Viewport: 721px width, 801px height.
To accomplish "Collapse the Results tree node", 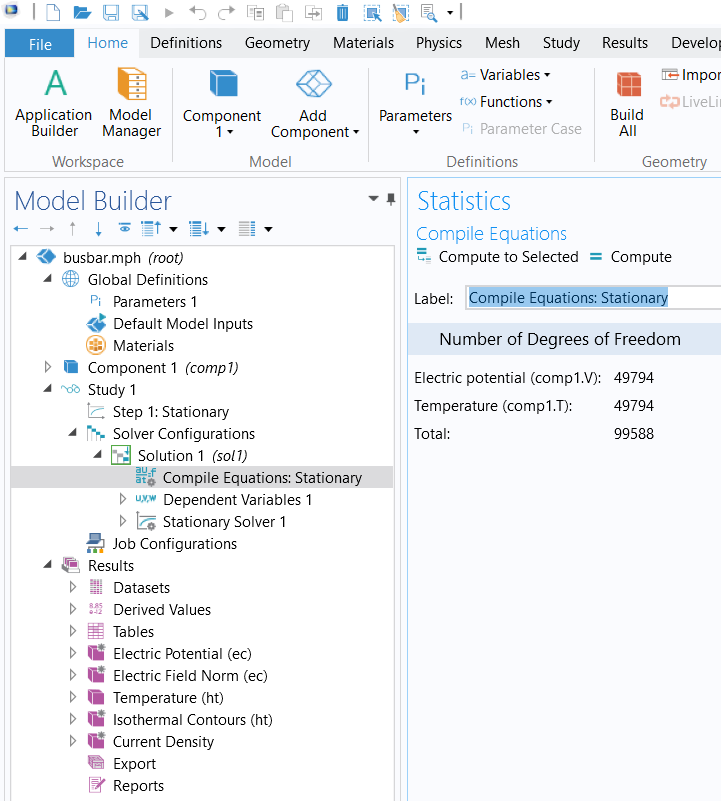I will [x=47, y=566].
